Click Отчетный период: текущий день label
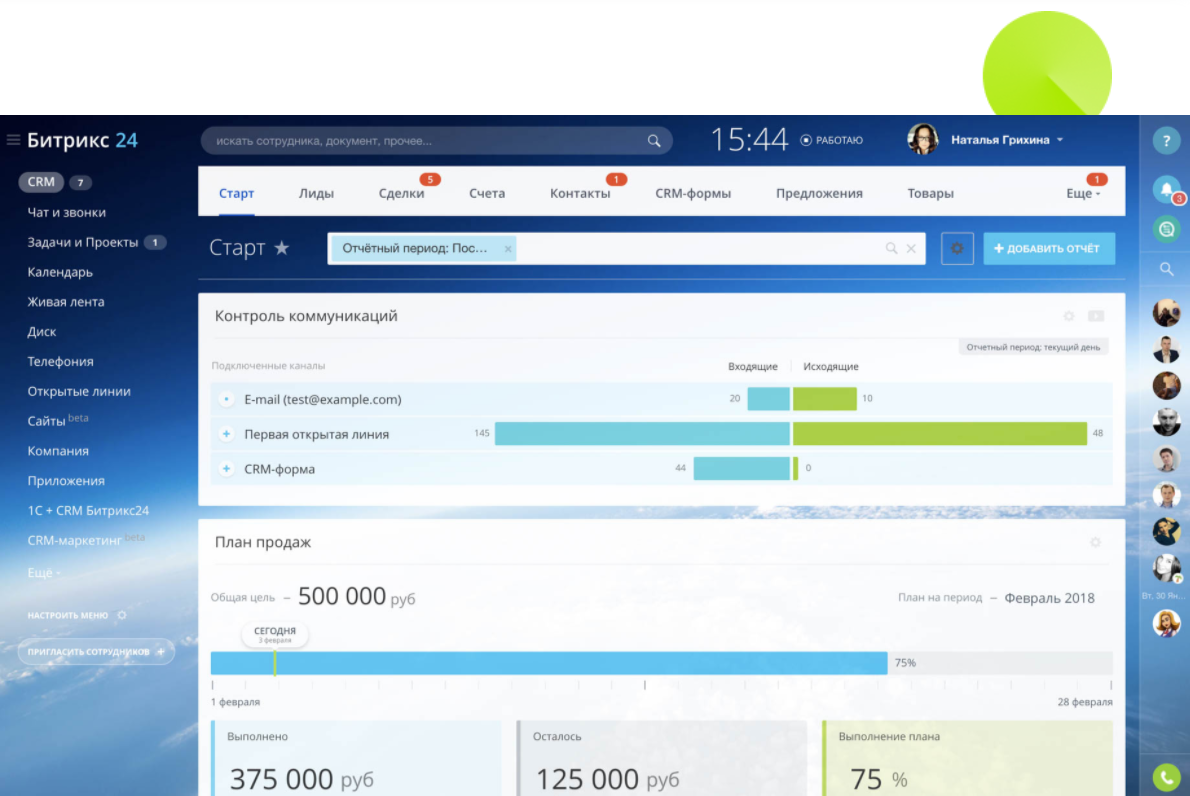Screen dimensions: 1190x796 click(1033, 347)
